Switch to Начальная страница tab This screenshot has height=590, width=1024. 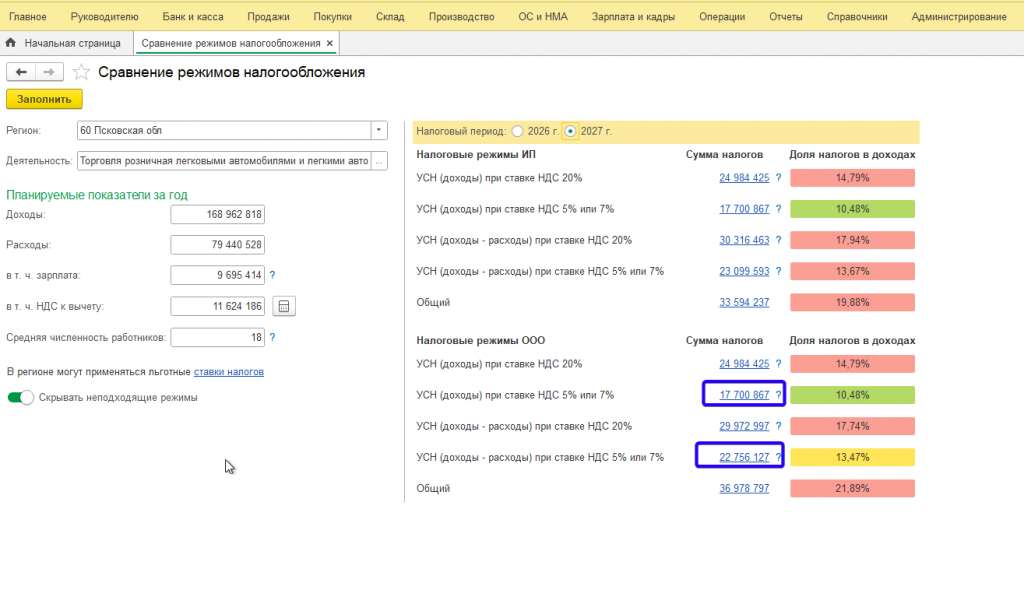click(72, 43)
